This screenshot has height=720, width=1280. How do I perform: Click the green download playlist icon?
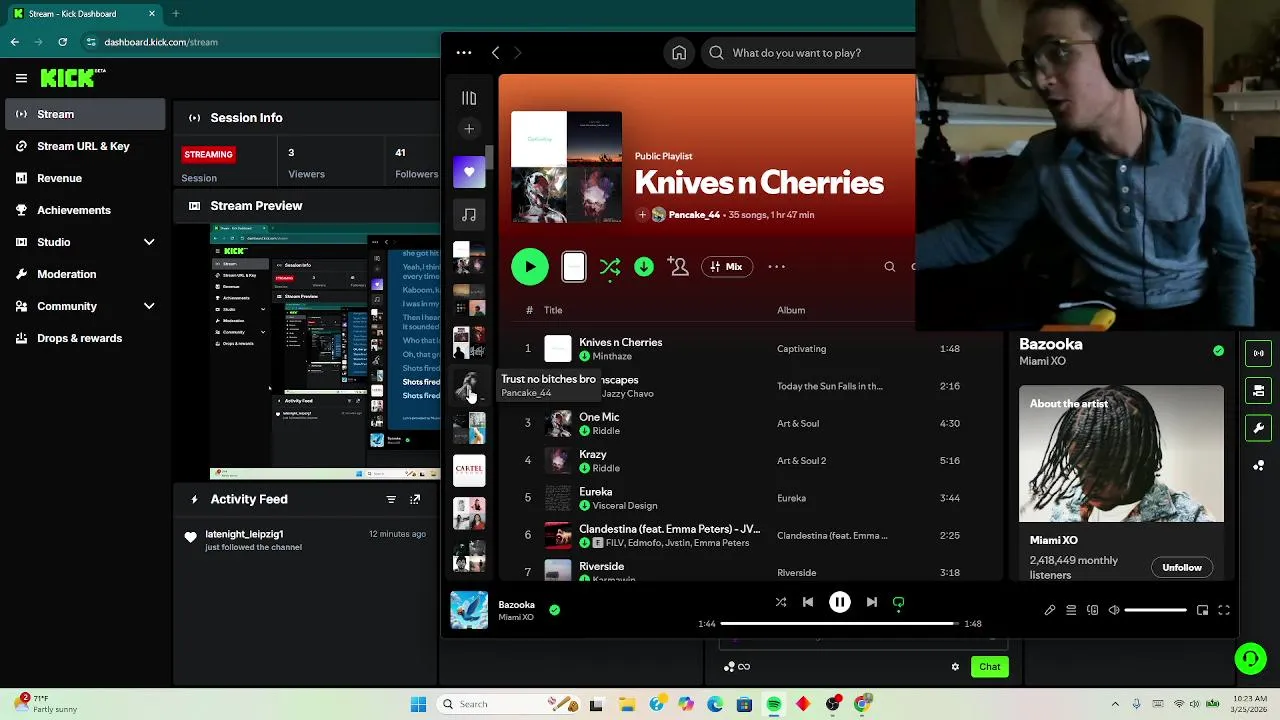(644, 267)
